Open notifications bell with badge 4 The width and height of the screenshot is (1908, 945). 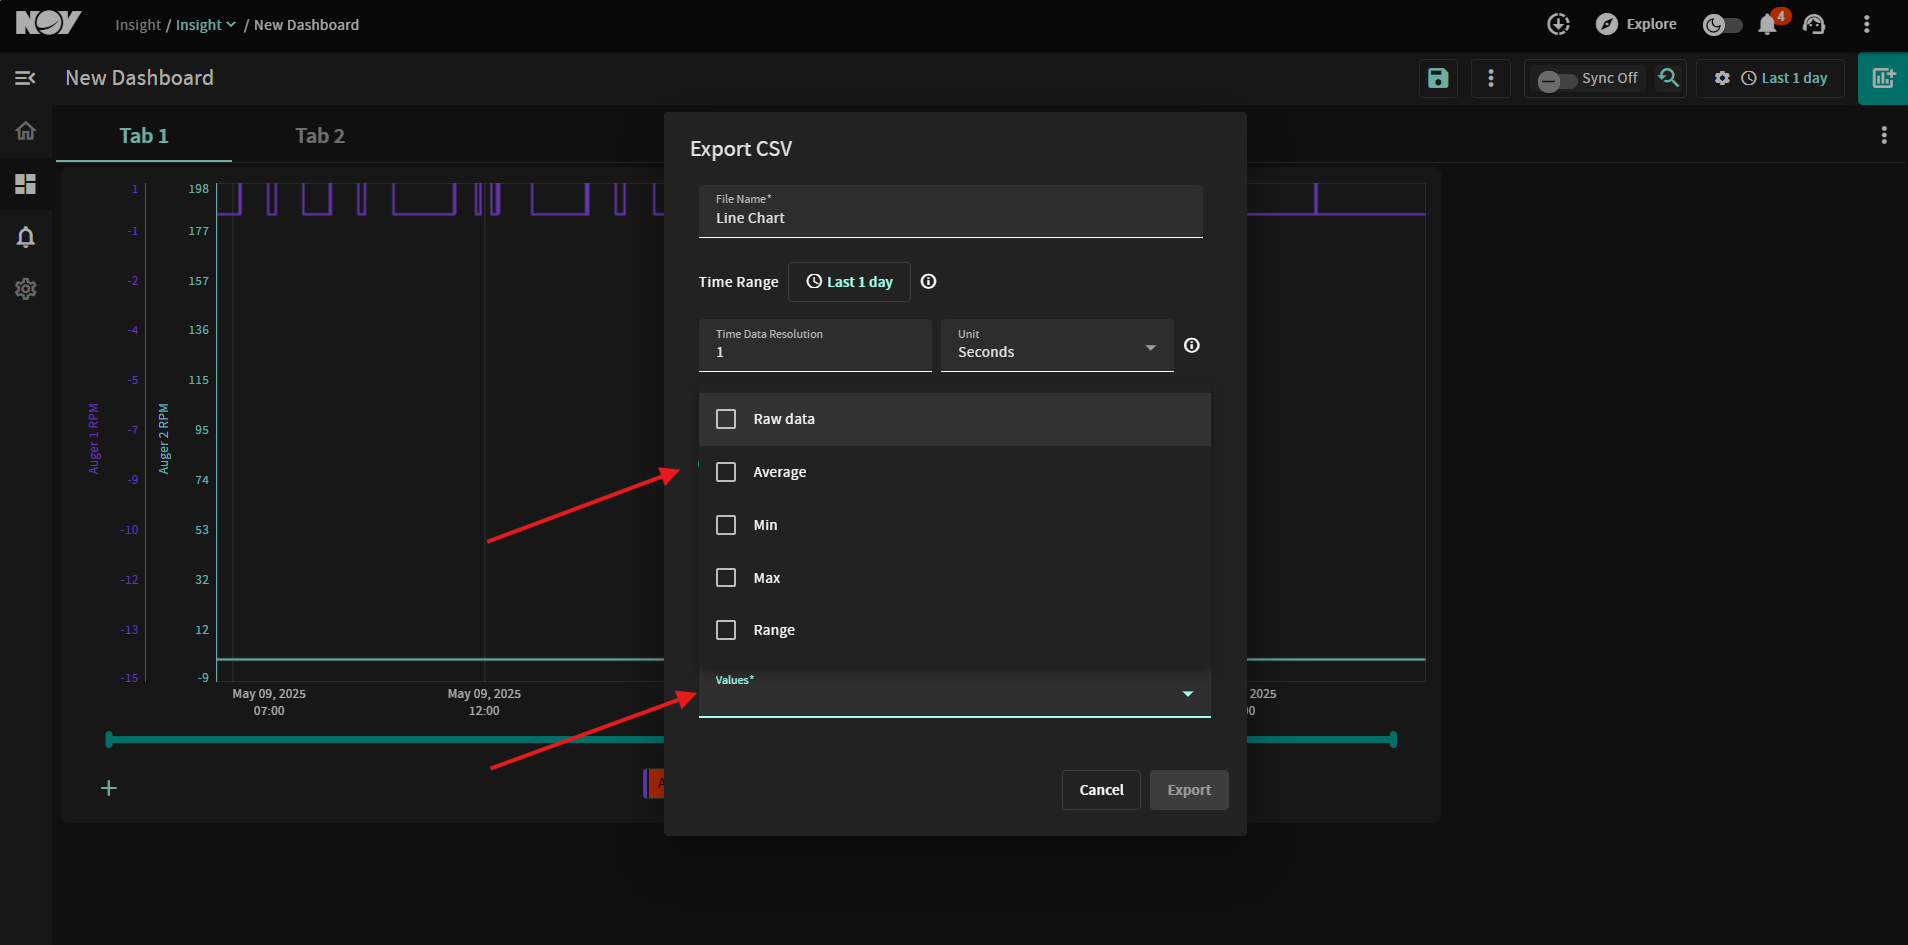1768,24
